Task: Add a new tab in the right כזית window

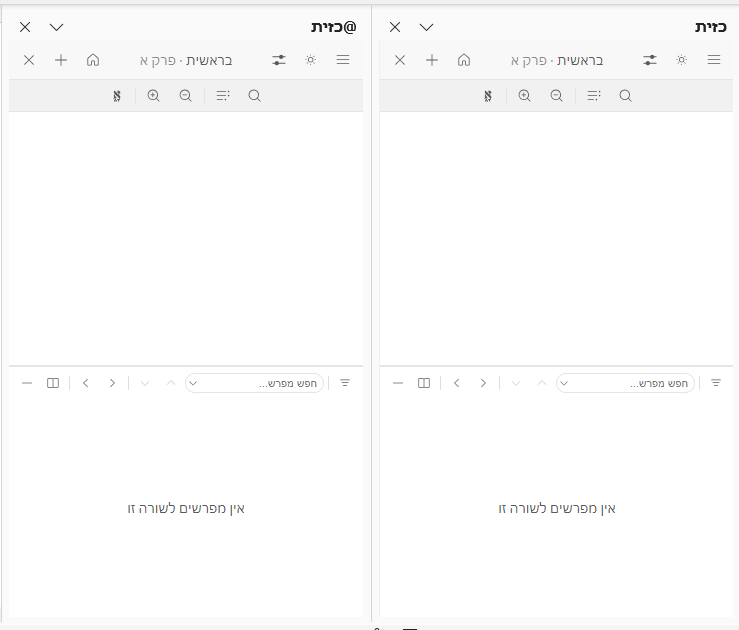Action: pyautogui.click(x=432, y=60)
